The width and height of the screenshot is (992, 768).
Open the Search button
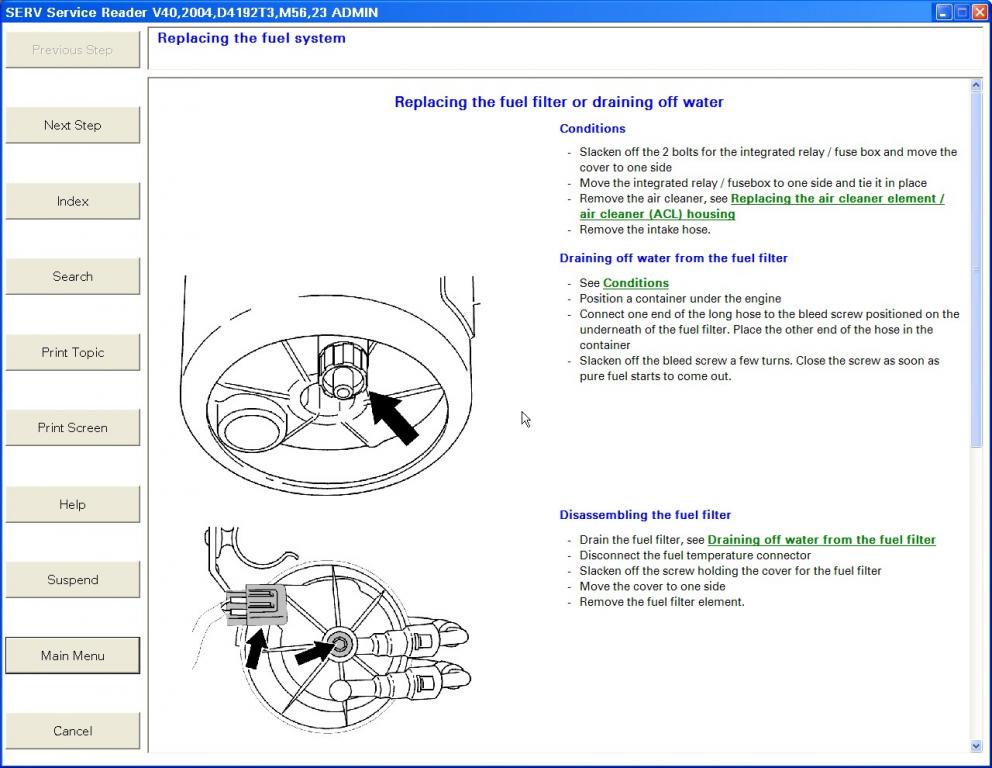pyautogui.click(x=73, y=276)
